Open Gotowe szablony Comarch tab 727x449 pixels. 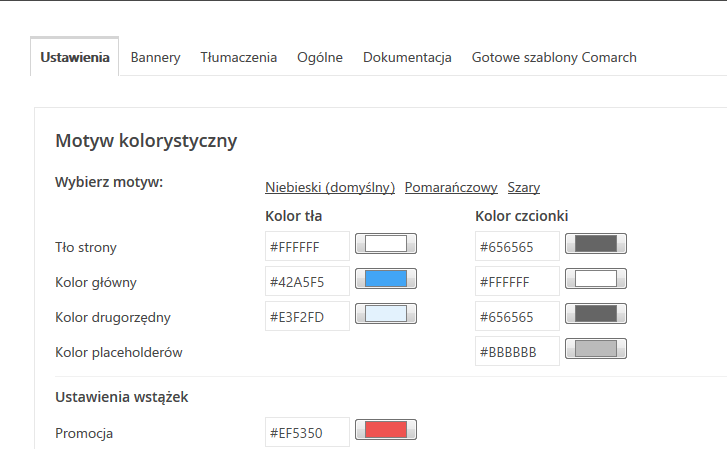(x=554, y=58)
